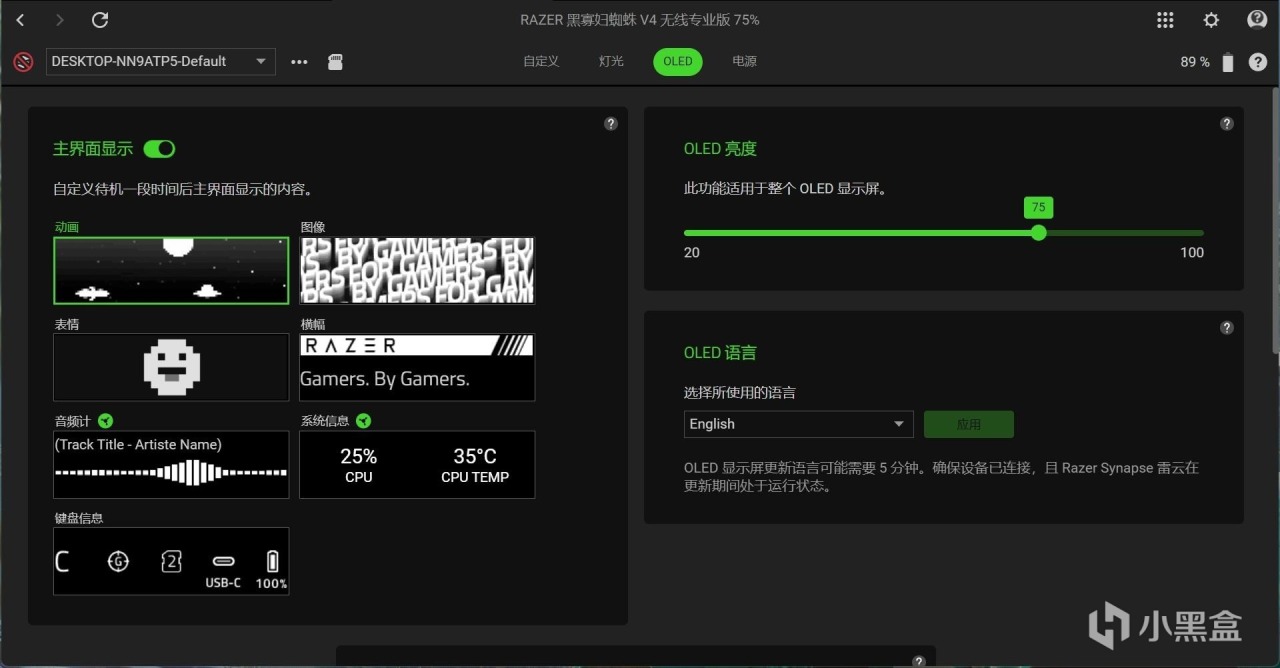The width and height of the screenshot is (1280, 668).
Task: Select the 横幅 Razer banner thumbnail
Action: coord(417,367)
